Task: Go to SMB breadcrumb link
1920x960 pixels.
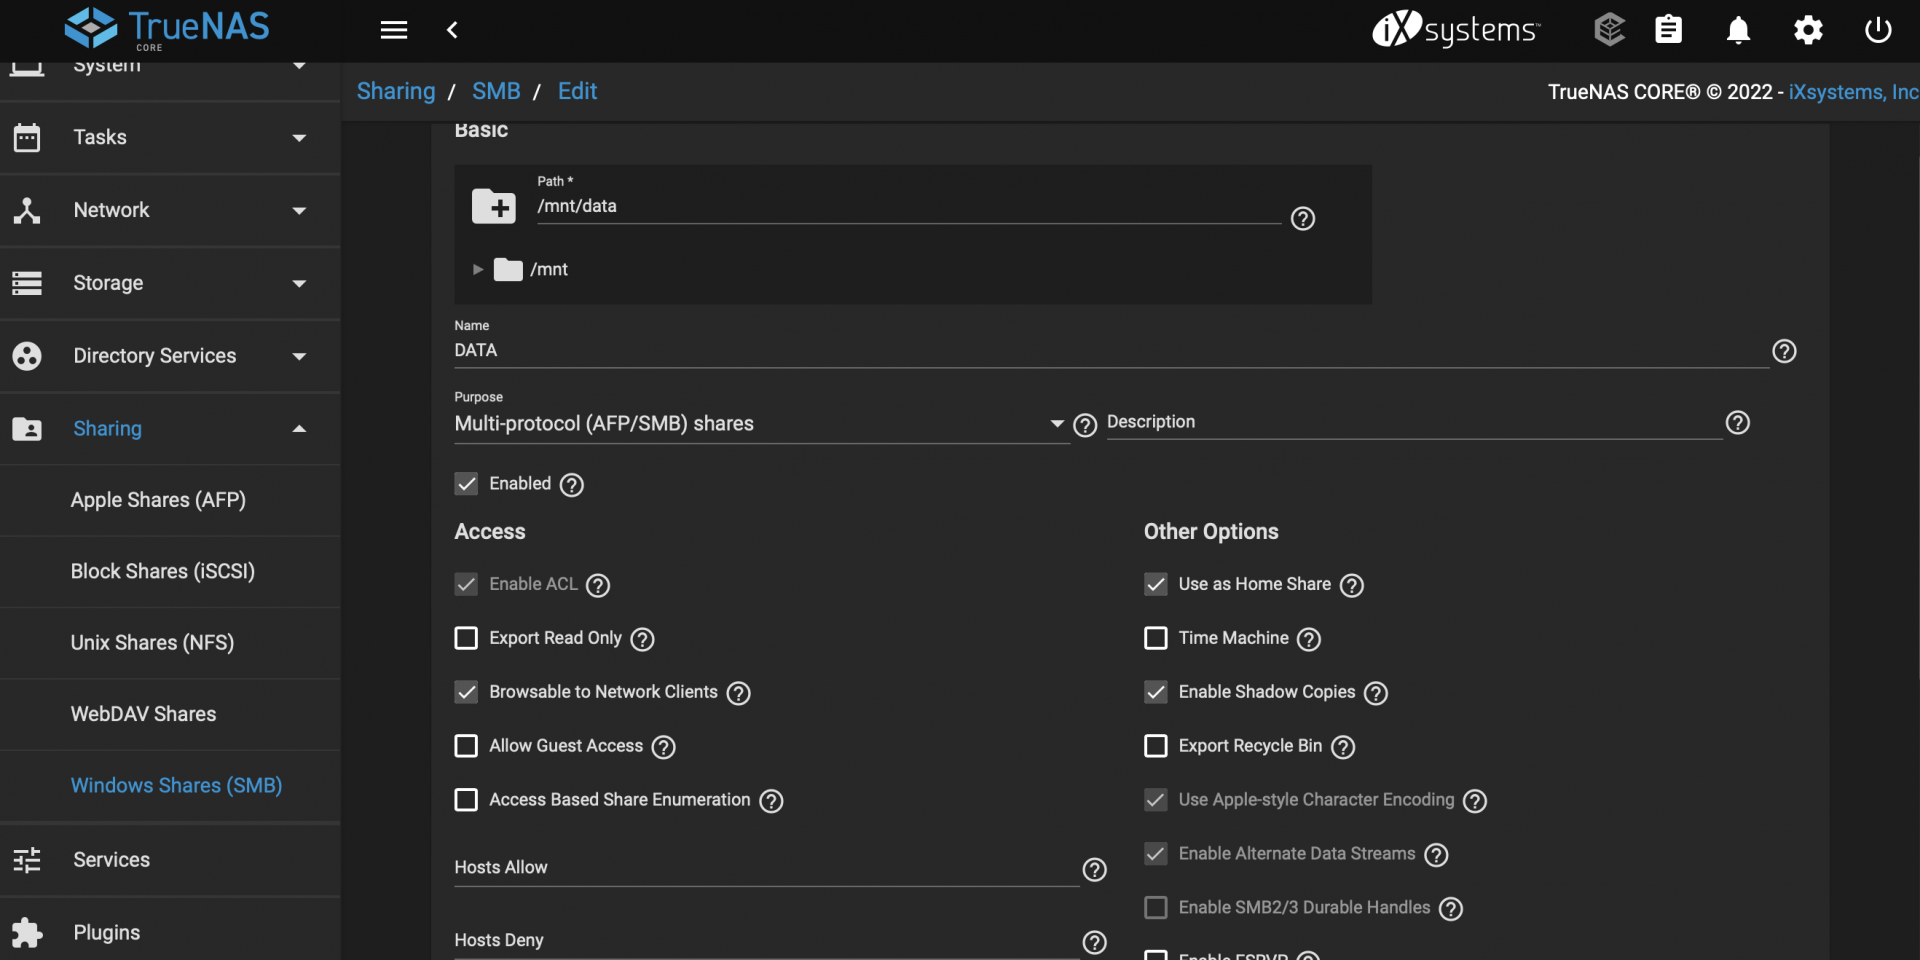Action: (496, 91)
